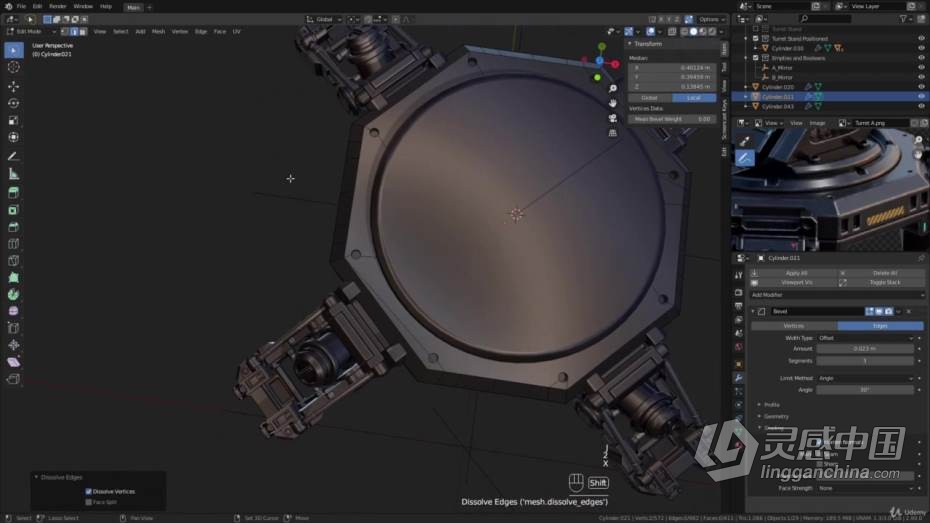
Task: Hide Cylinder.043 with its eye icon
Action: pos(921,107)
